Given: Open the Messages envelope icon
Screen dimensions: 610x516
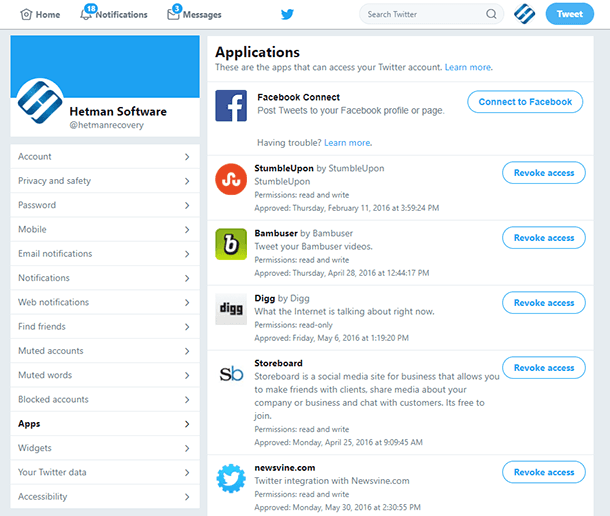Looking at the screenshot, I should pos(173,15).
